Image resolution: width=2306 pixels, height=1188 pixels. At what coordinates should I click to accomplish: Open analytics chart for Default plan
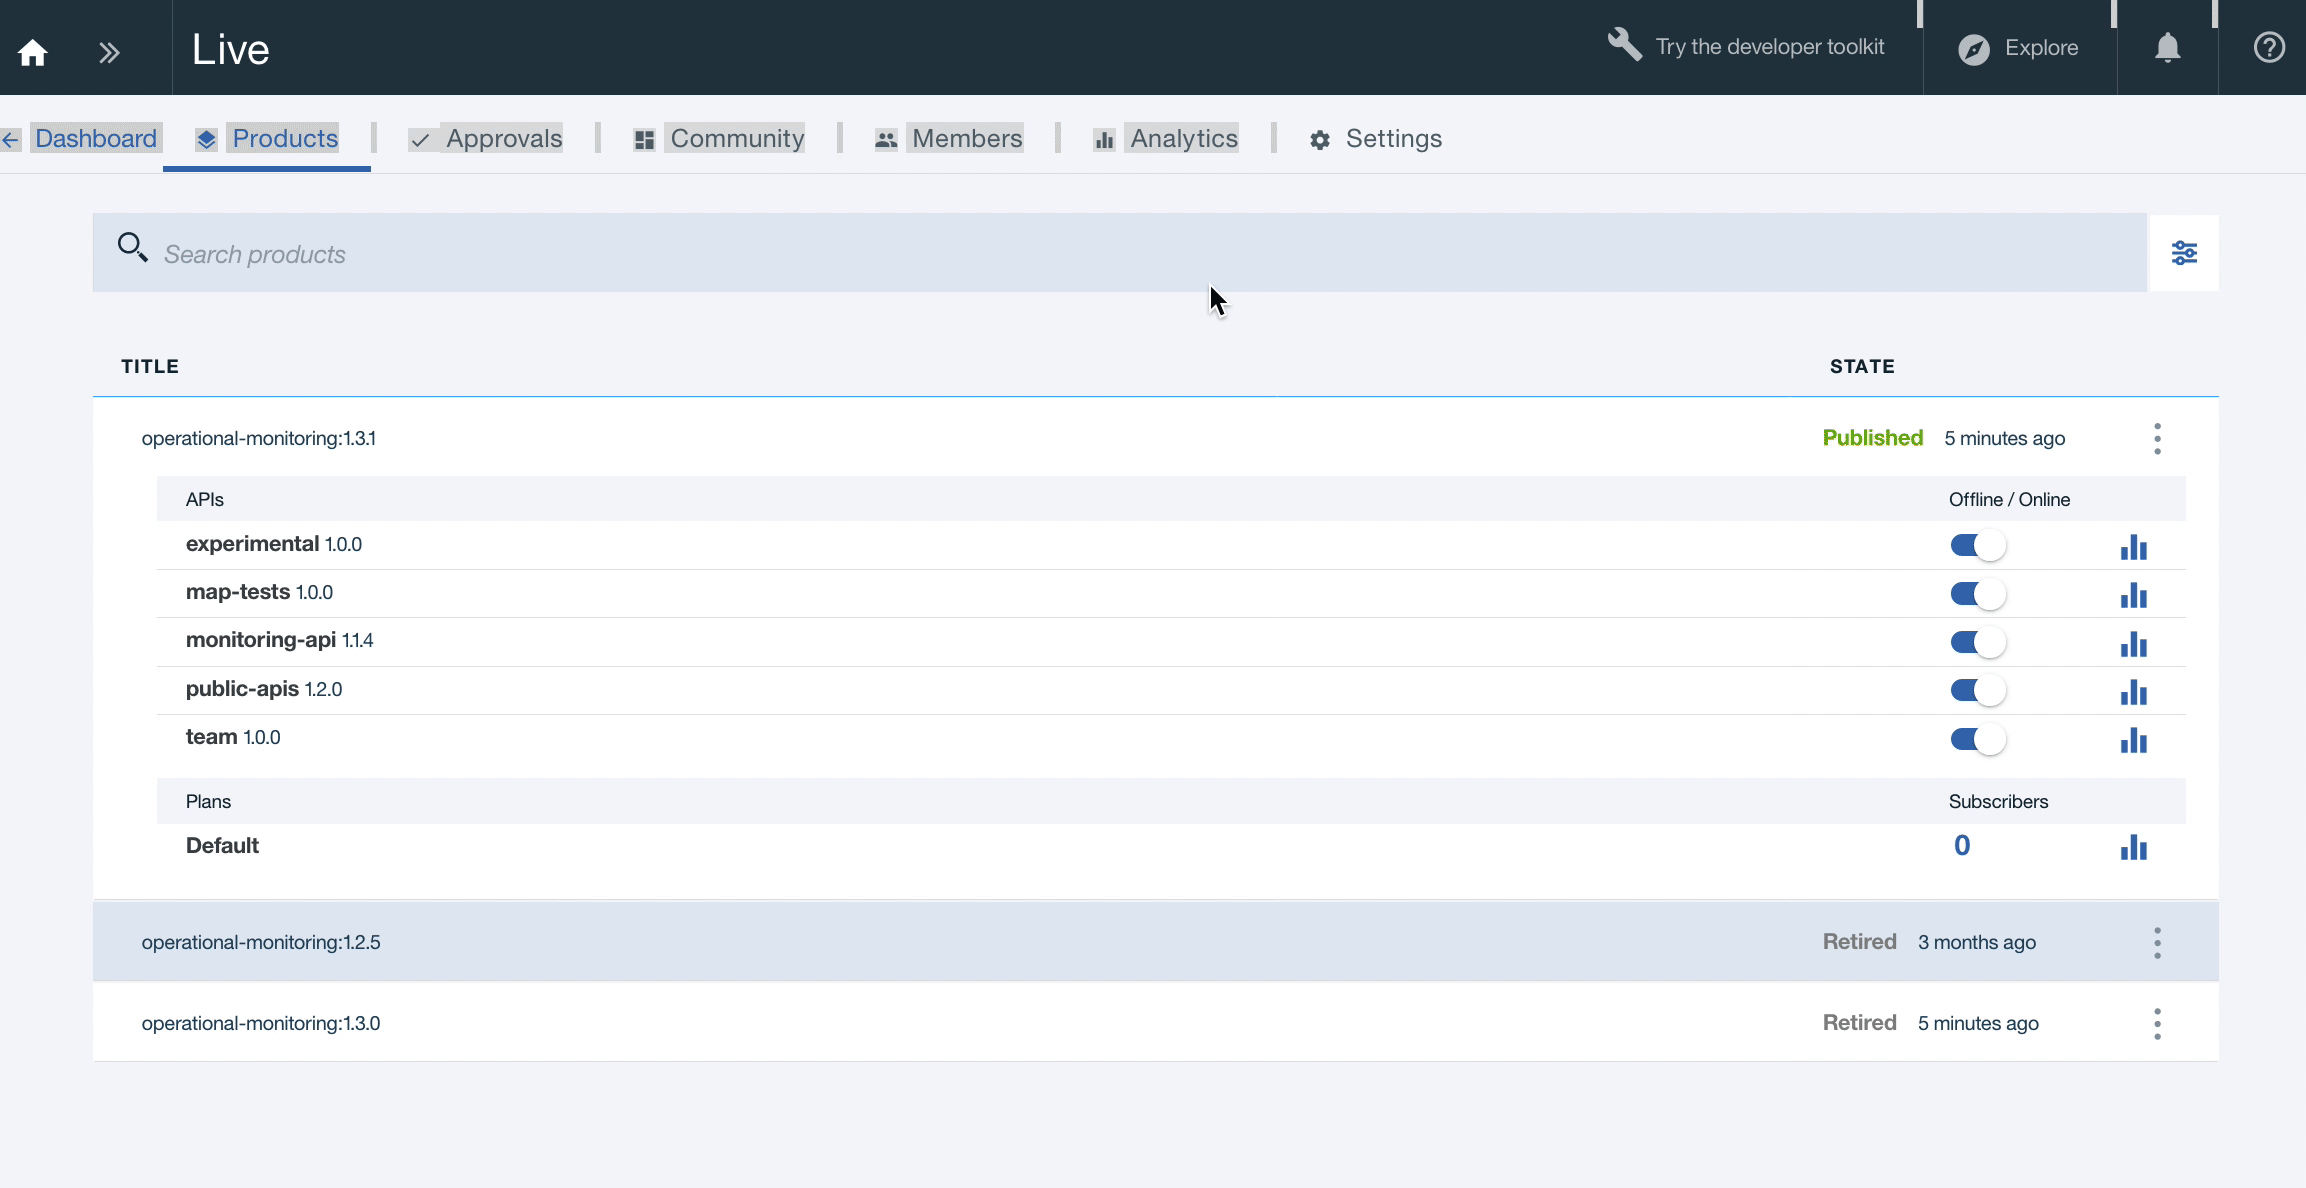pyautogui.click(x=2133, y=847)
